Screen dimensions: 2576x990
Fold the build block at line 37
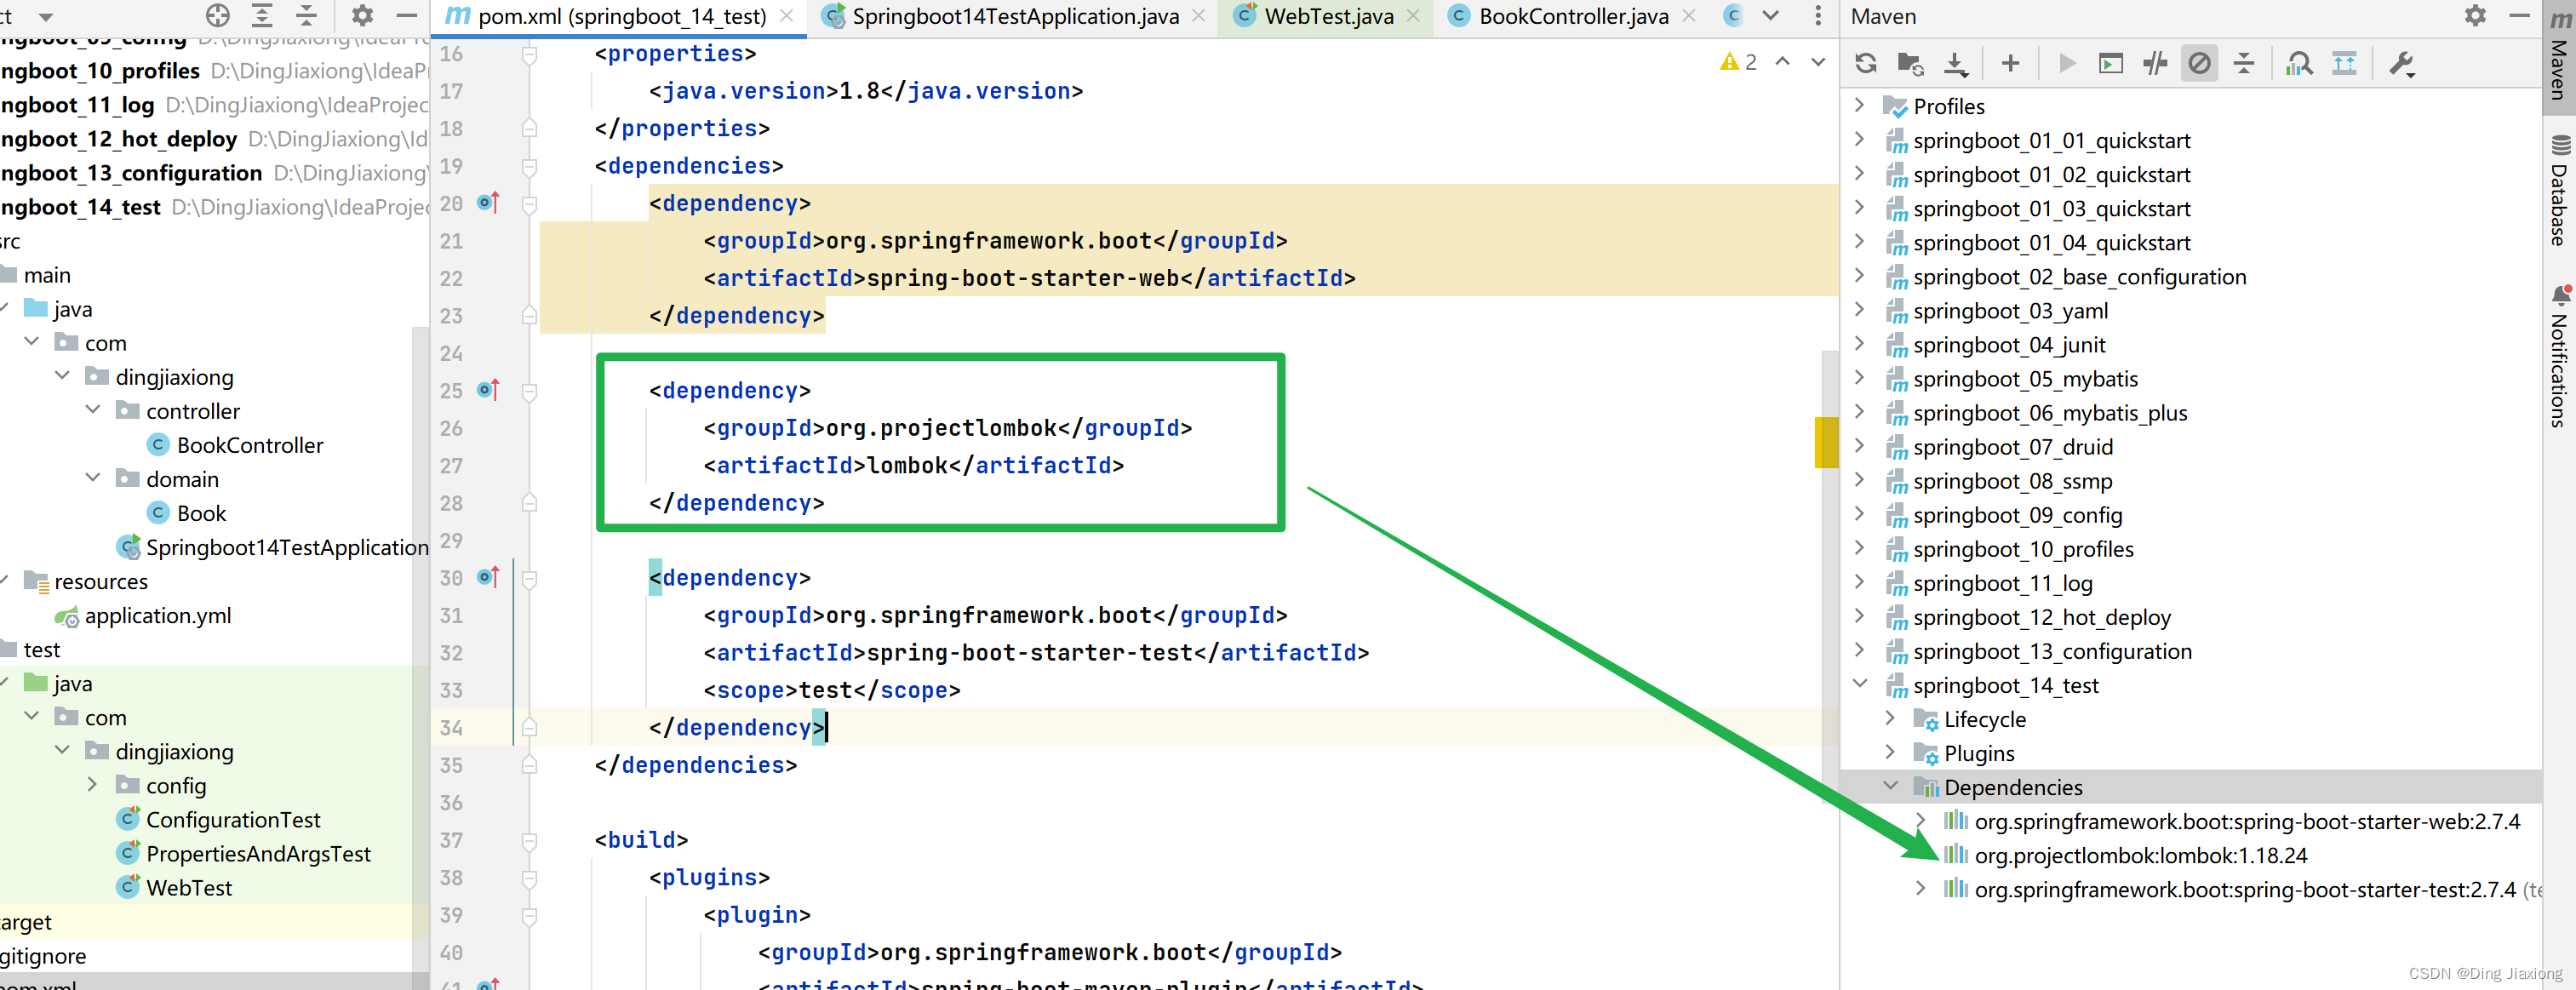tap(530, 840)
